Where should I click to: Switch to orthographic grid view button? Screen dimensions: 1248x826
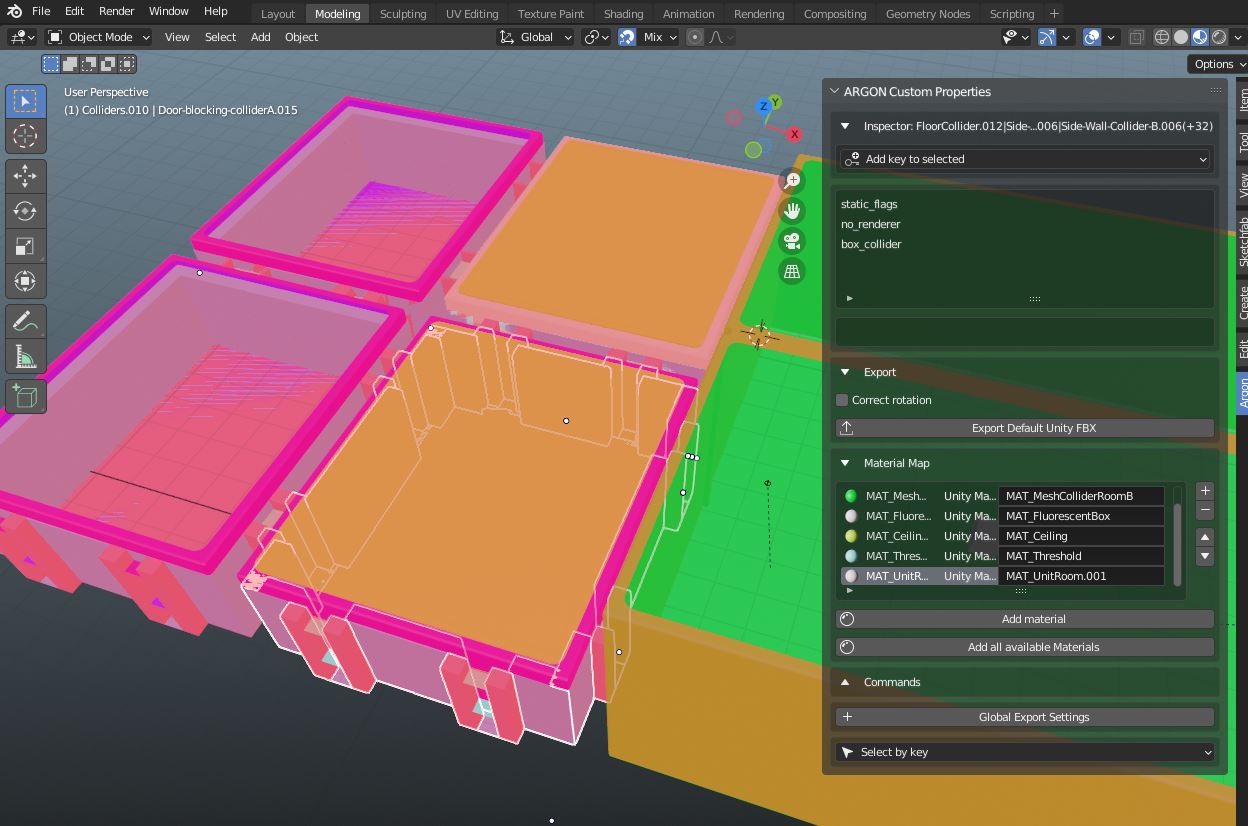(792, 271)
